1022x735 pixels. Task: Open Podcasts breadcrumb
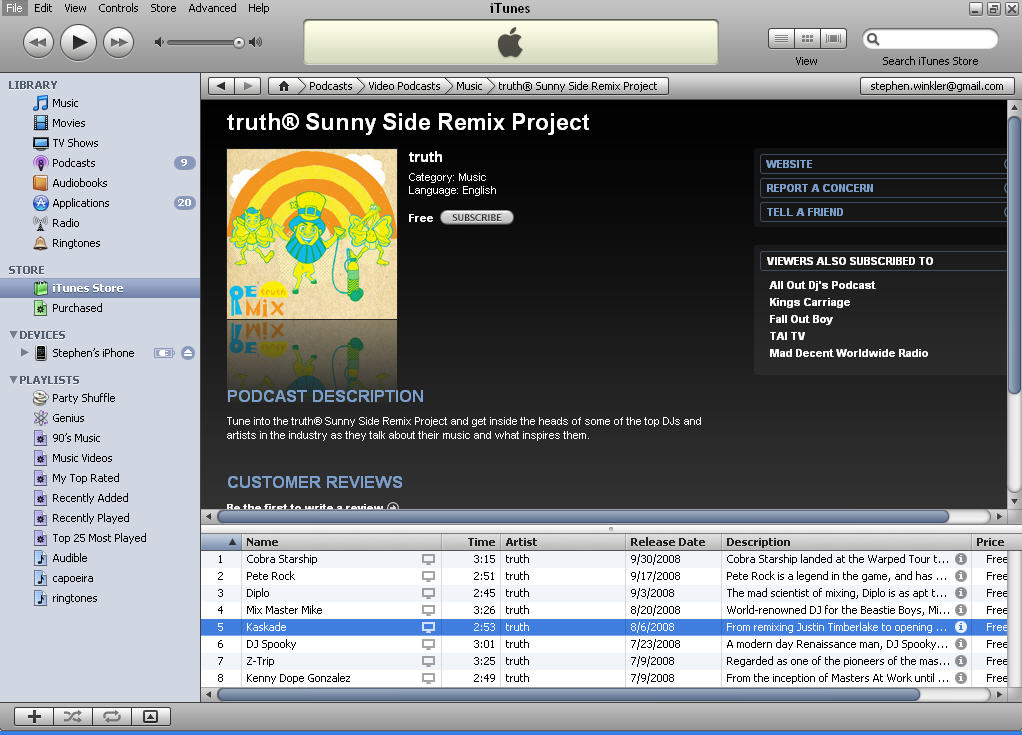tap(330, 86)
